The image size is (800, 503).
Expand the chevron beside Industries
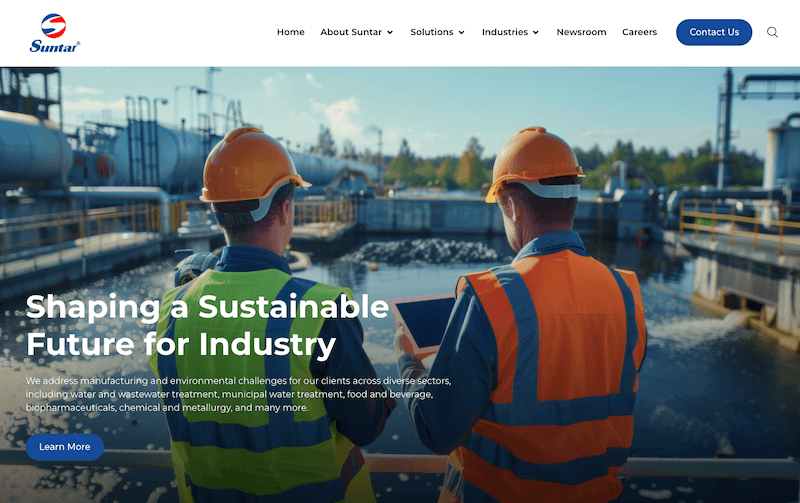pos(536,33)
